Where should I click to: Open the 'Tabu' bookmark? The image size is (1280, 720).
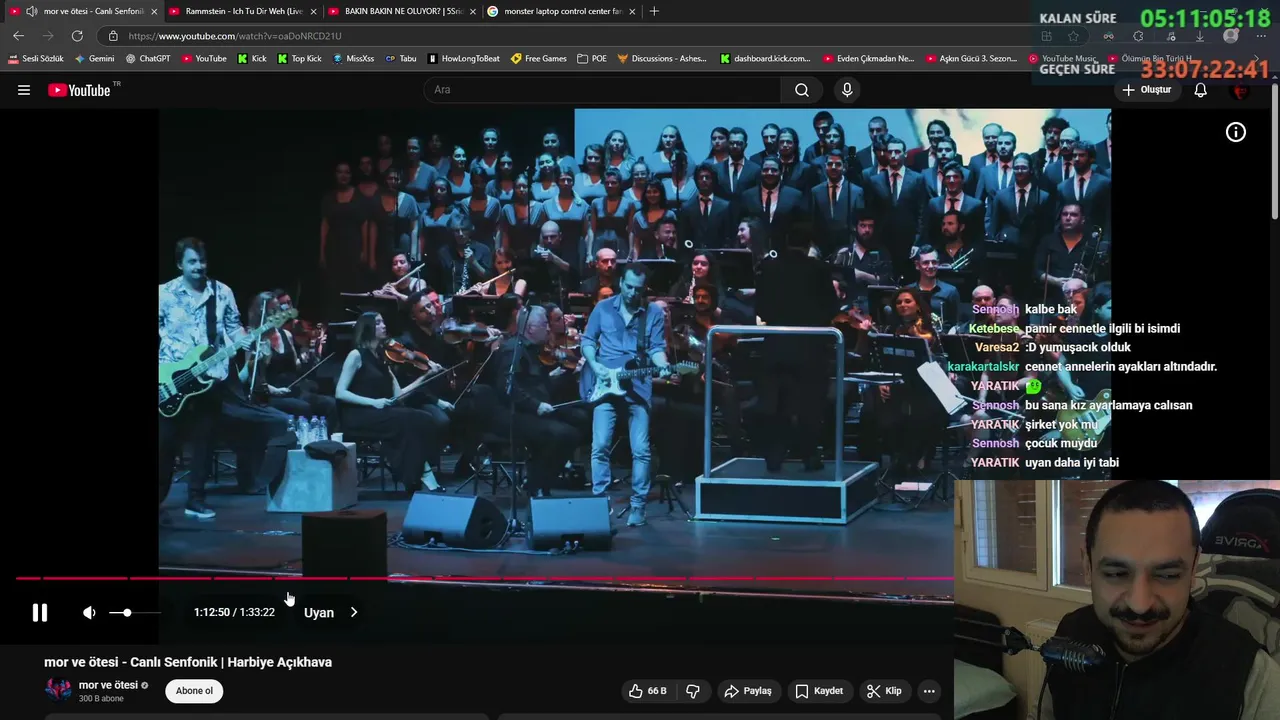coord(401,59)
